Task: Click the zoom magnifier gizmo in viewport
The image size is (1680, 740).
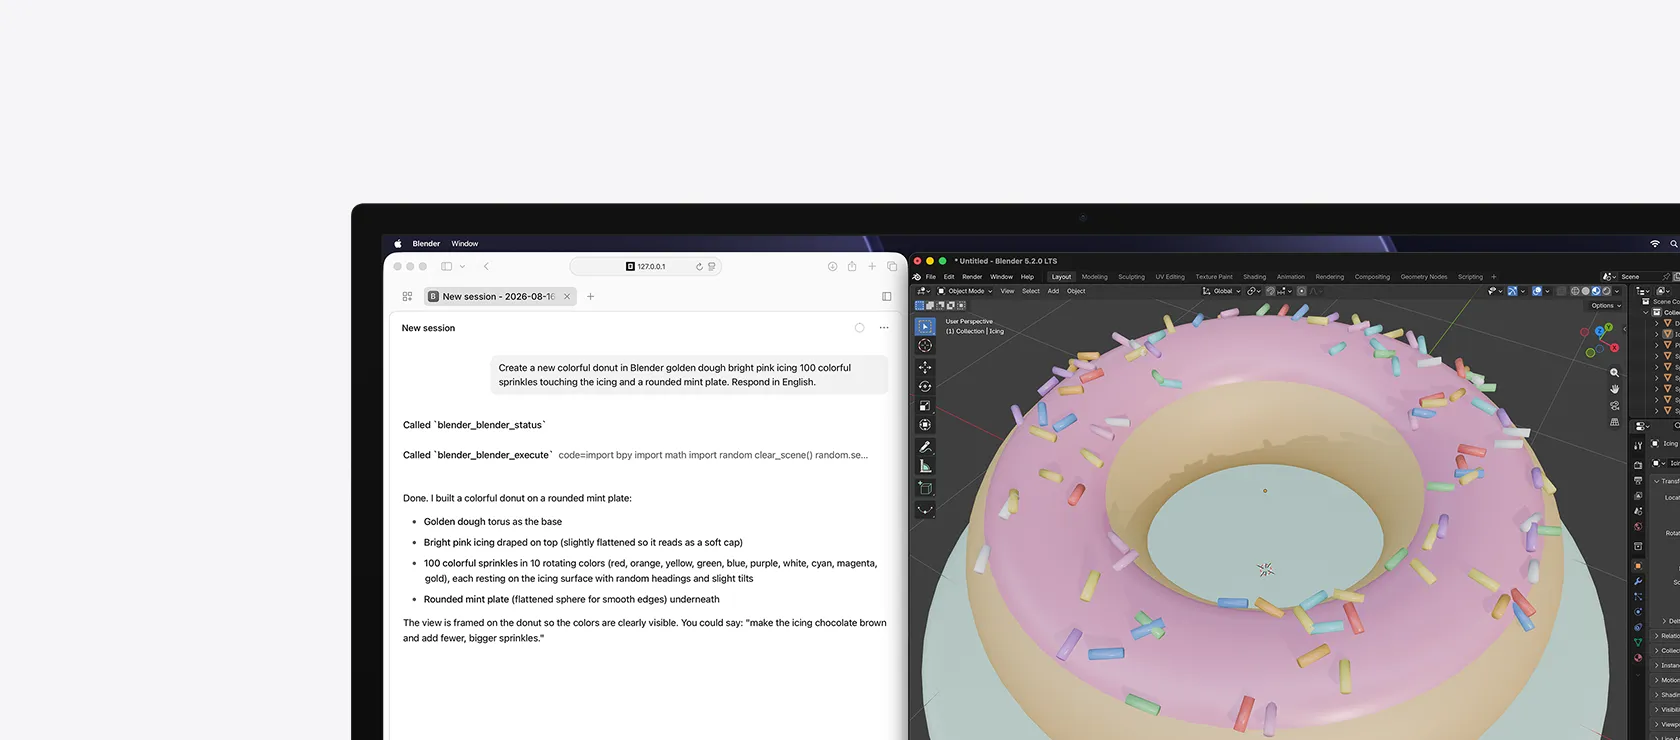Action: (1614, 372)
